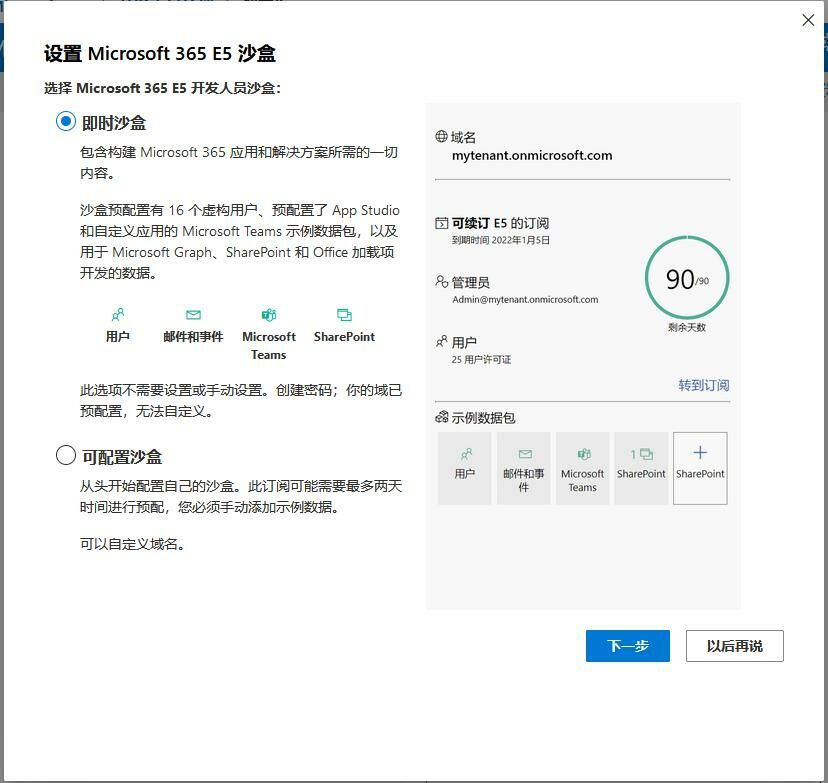Click the globe icon beside 域名

click(x=441, y=137)
